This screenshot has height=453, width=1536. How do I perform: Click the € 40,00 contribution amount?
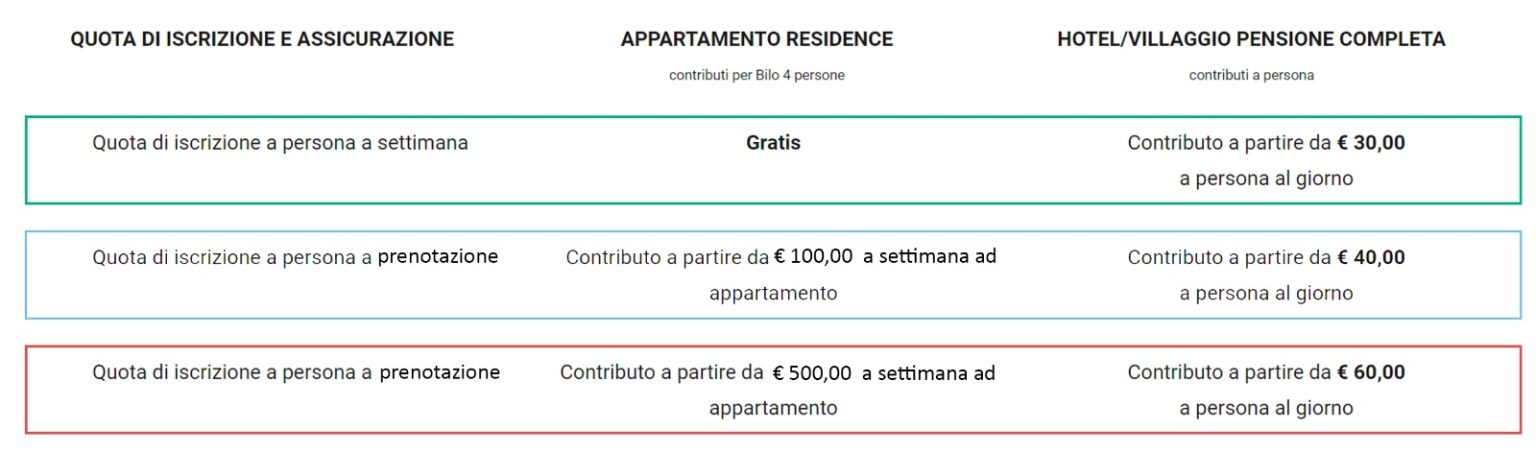tap(1371, 258)
